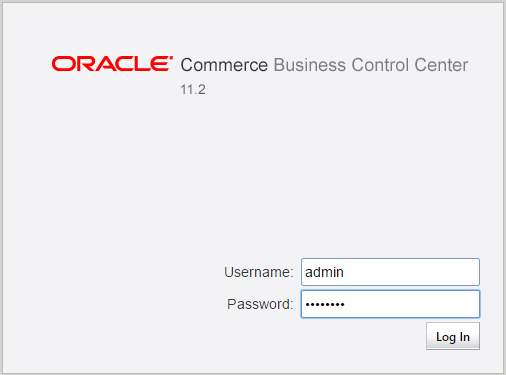This screenshot has height=375, width=506.
Task: Place cursor in the admin username text
Action: point(324,272)
